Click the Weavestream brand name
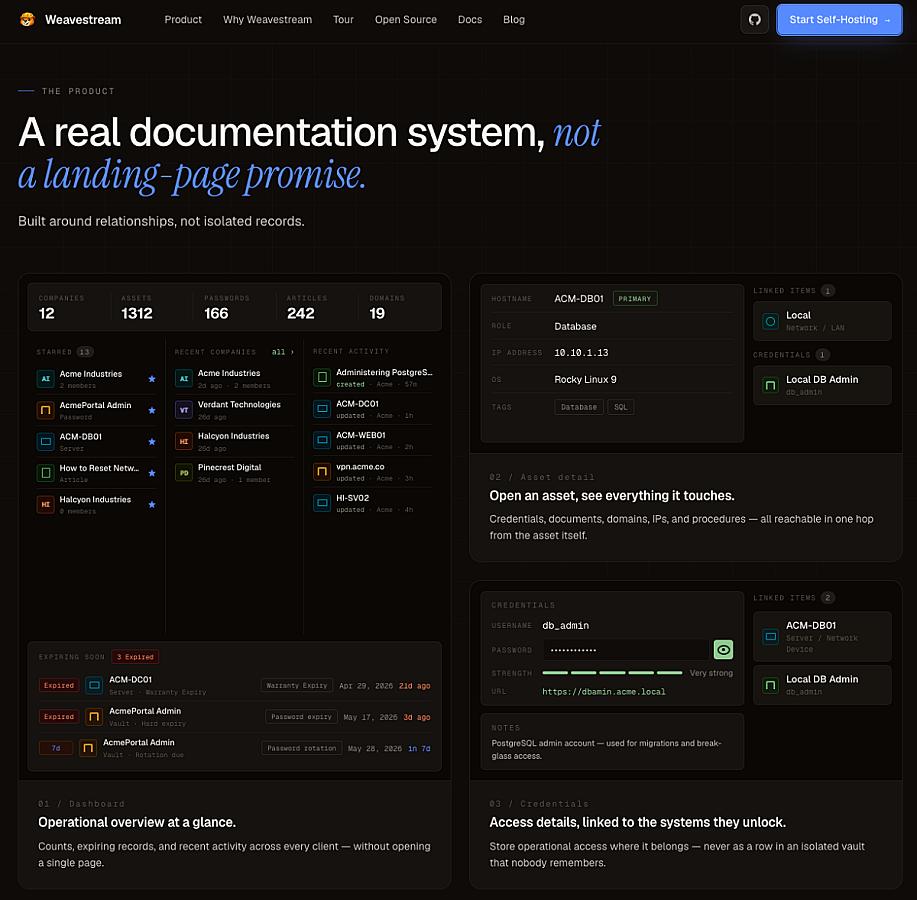Screen dimensions: 917x900 click(x=83, y=19)
